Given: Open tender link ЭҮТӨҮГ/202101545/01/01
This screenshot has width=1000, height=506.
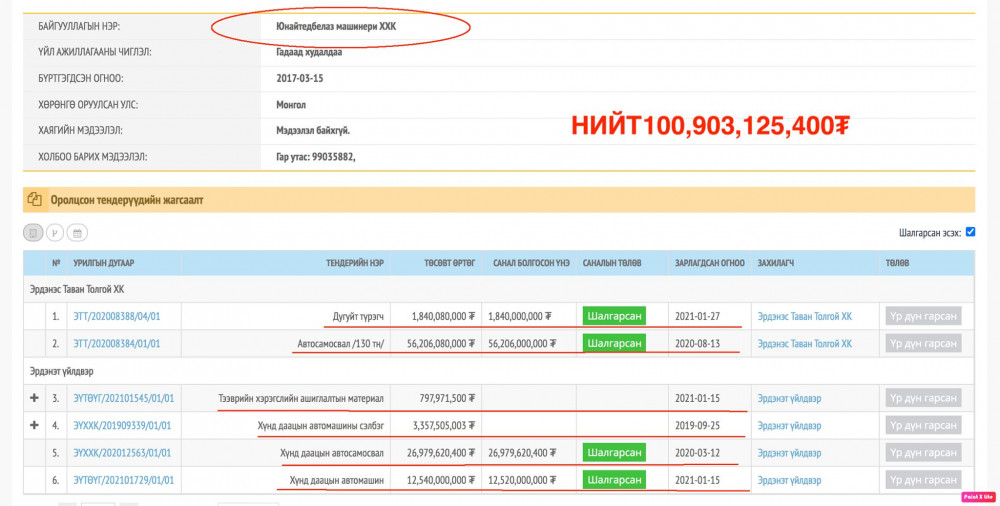Looking at the screenshot, I should click(123, 398).
